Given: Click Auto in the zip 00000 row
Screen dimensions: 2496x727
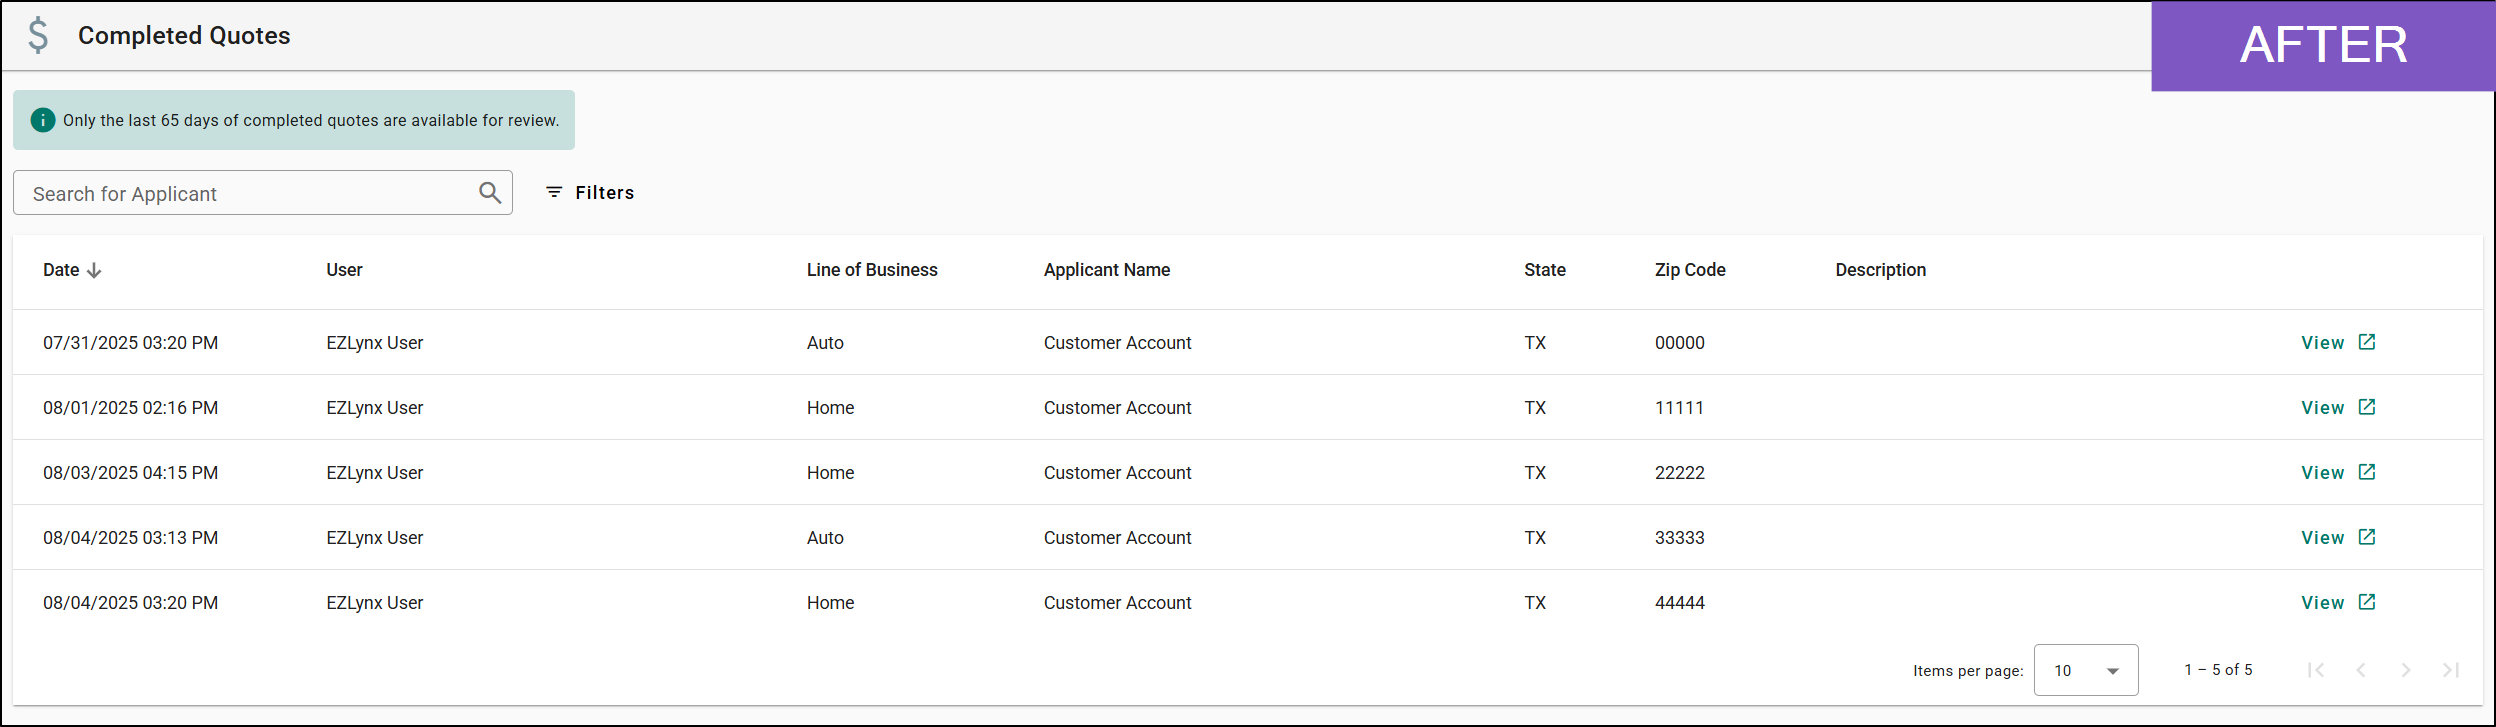Looking at the screenshot, I should [x=825, y=343].
